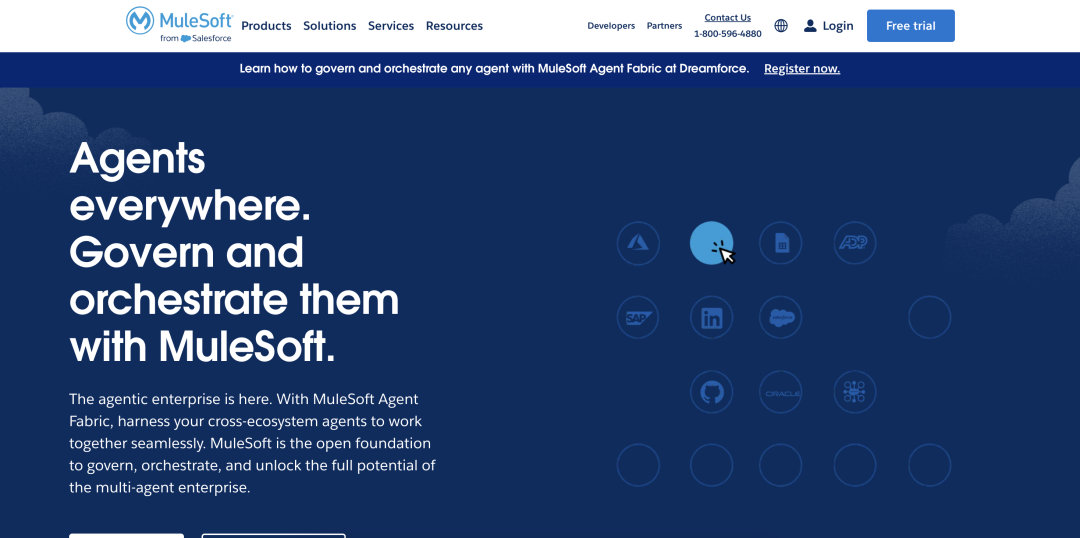Click the MuleSoft logo in header

click(x=179, y=25)
